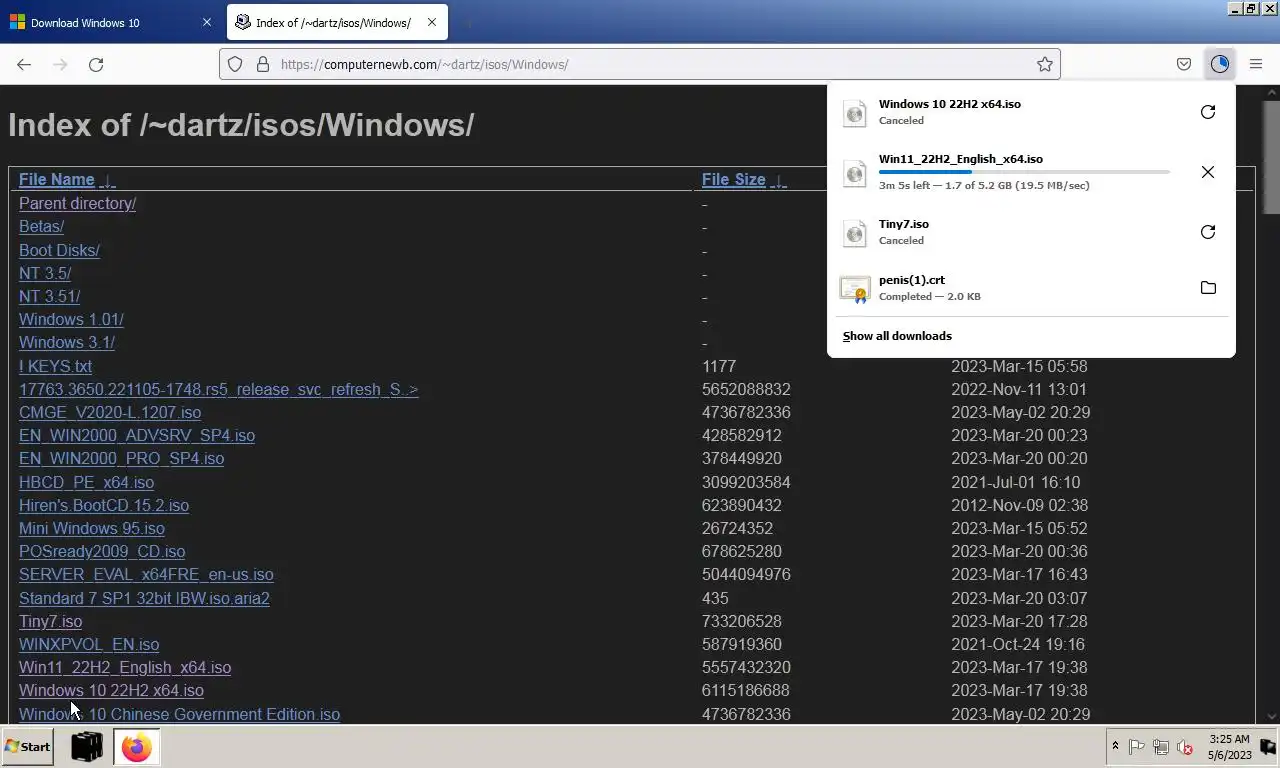Click the penis(1).crt certificate file icon

click(855, 288)
